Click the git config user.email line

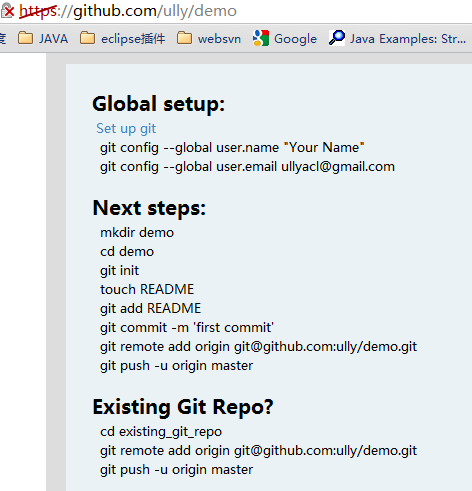tap(247, 166)
